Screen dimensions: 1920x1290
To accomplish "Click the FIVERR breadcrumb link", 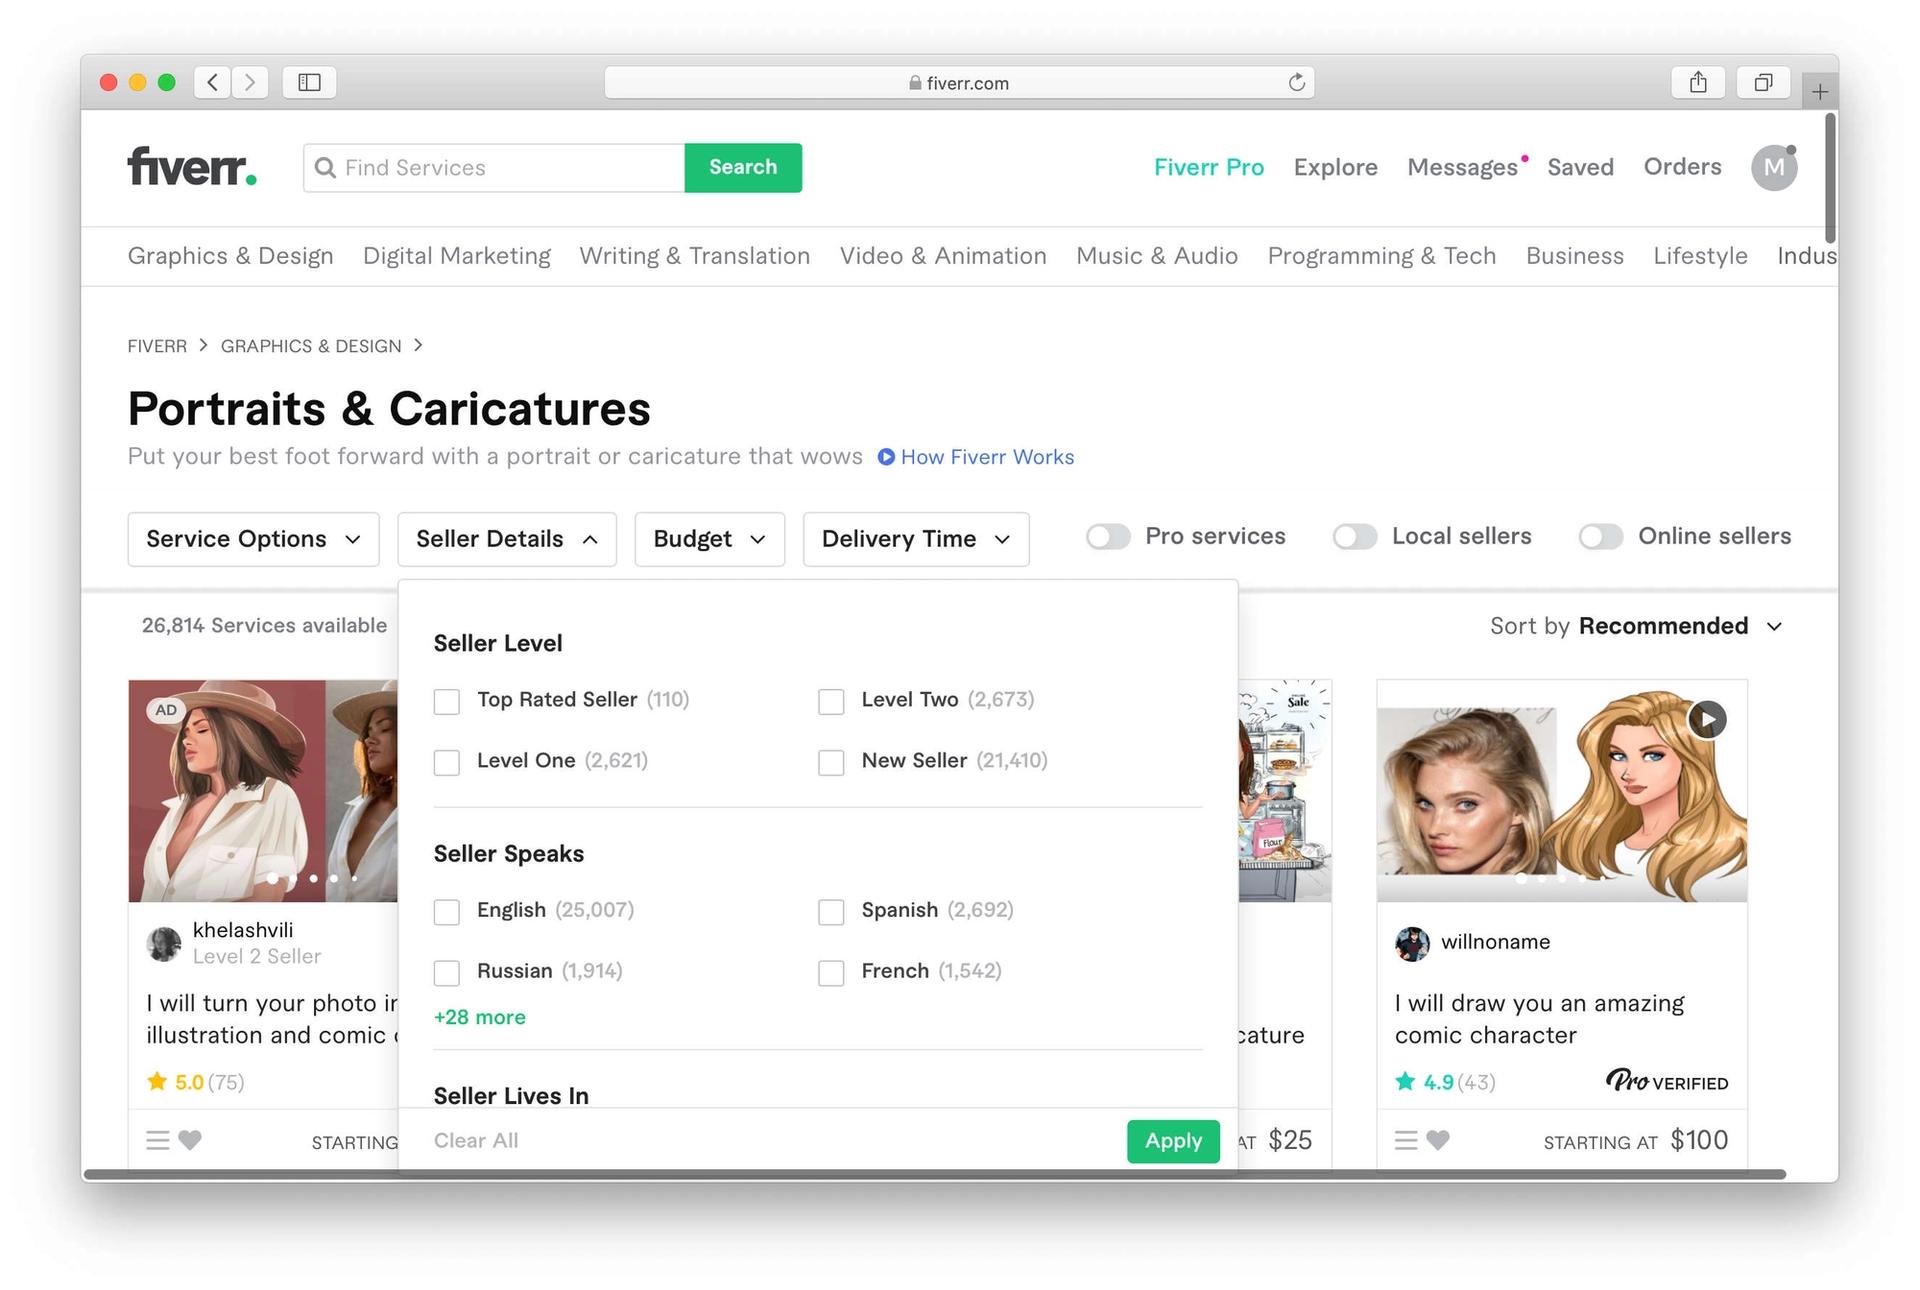I will 157,346.
